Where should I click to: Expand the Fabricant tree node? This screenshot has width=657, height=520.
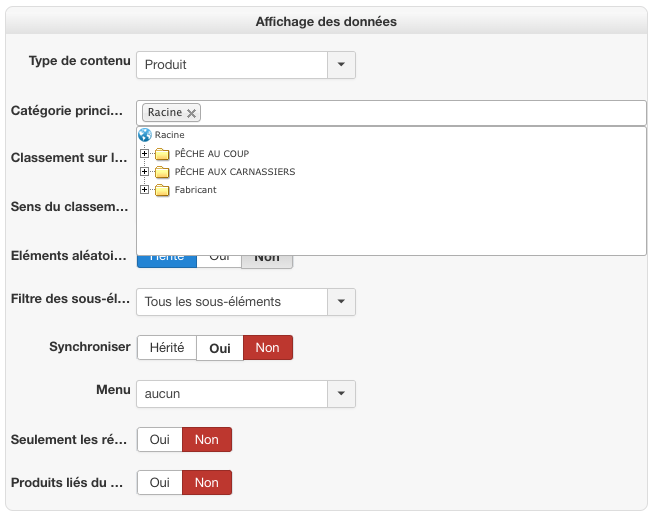pos(145,190)
